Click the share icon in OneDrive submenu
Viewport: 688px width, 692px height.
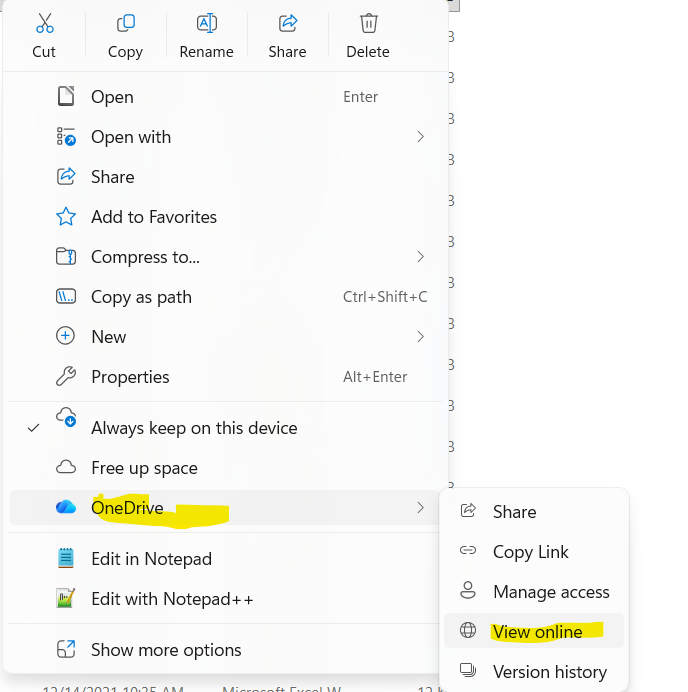pyautogui.click(x=468, y=511)
